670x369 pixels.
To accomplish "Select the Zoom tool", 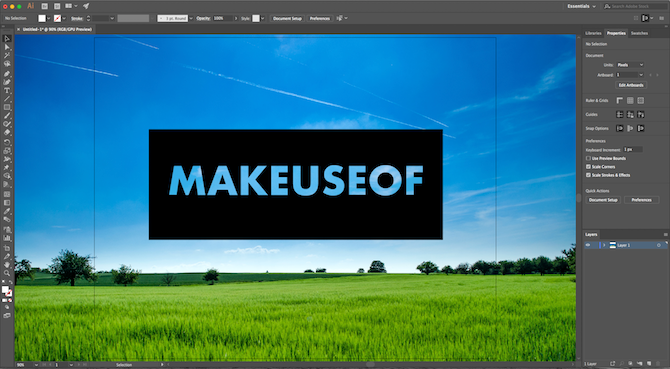I will (x=7, y=273).
